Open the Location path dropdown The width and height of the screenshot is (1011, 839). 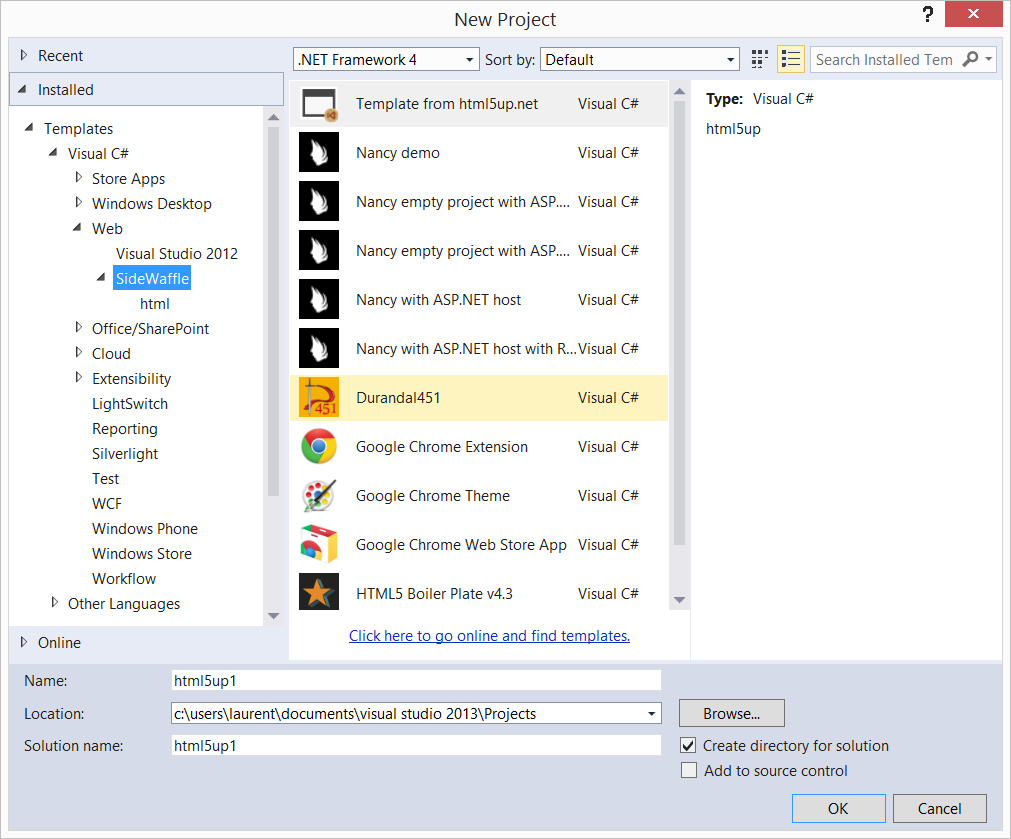(651, 714)
